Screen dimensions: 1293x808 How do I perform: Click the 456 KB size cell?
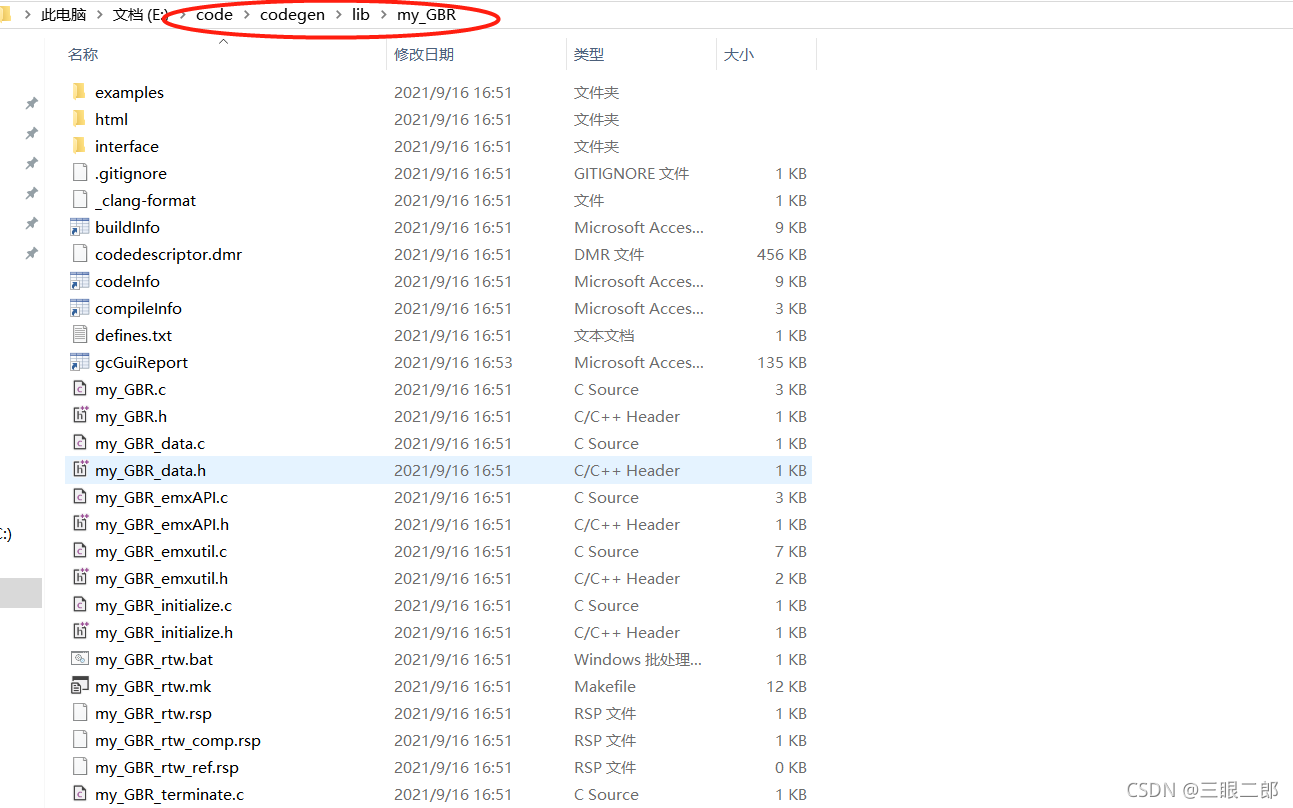(x=782, y=254)
